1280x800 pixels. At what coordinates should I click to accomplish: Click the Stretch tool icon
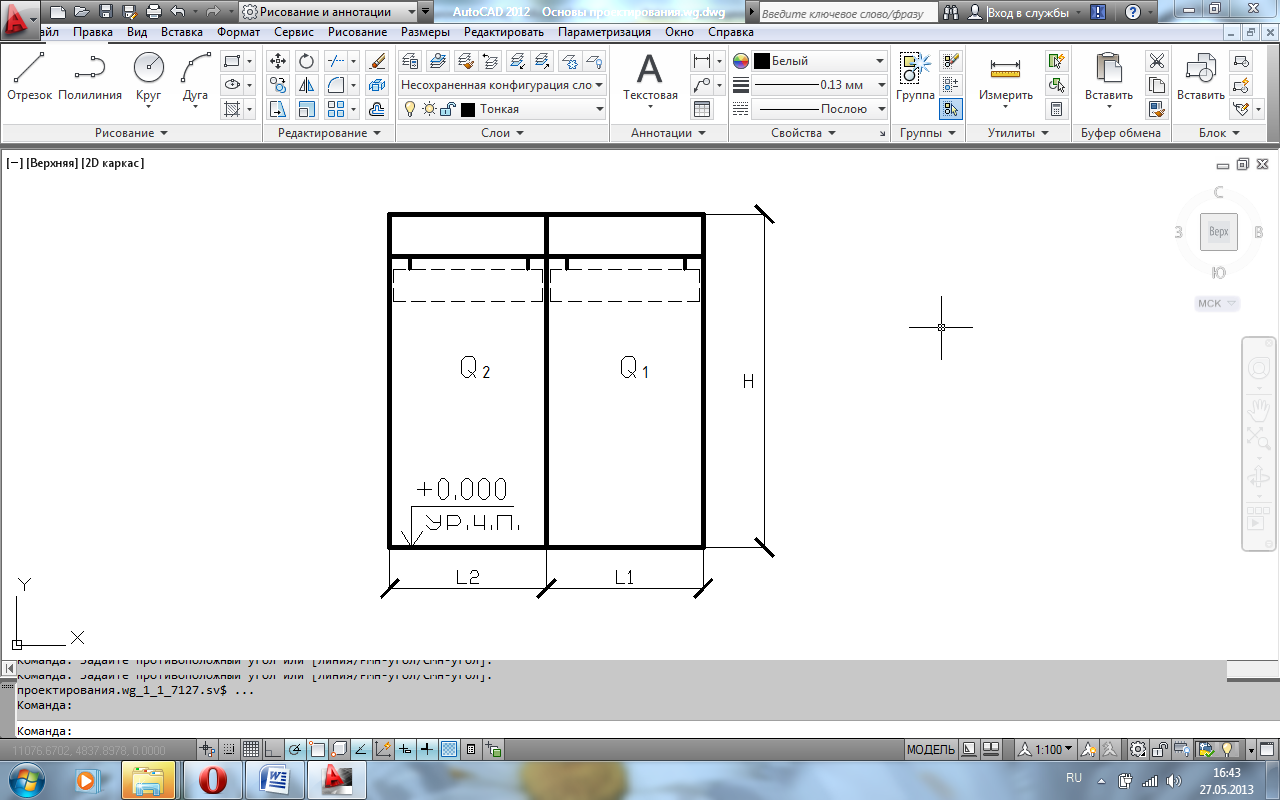[278, 109]
